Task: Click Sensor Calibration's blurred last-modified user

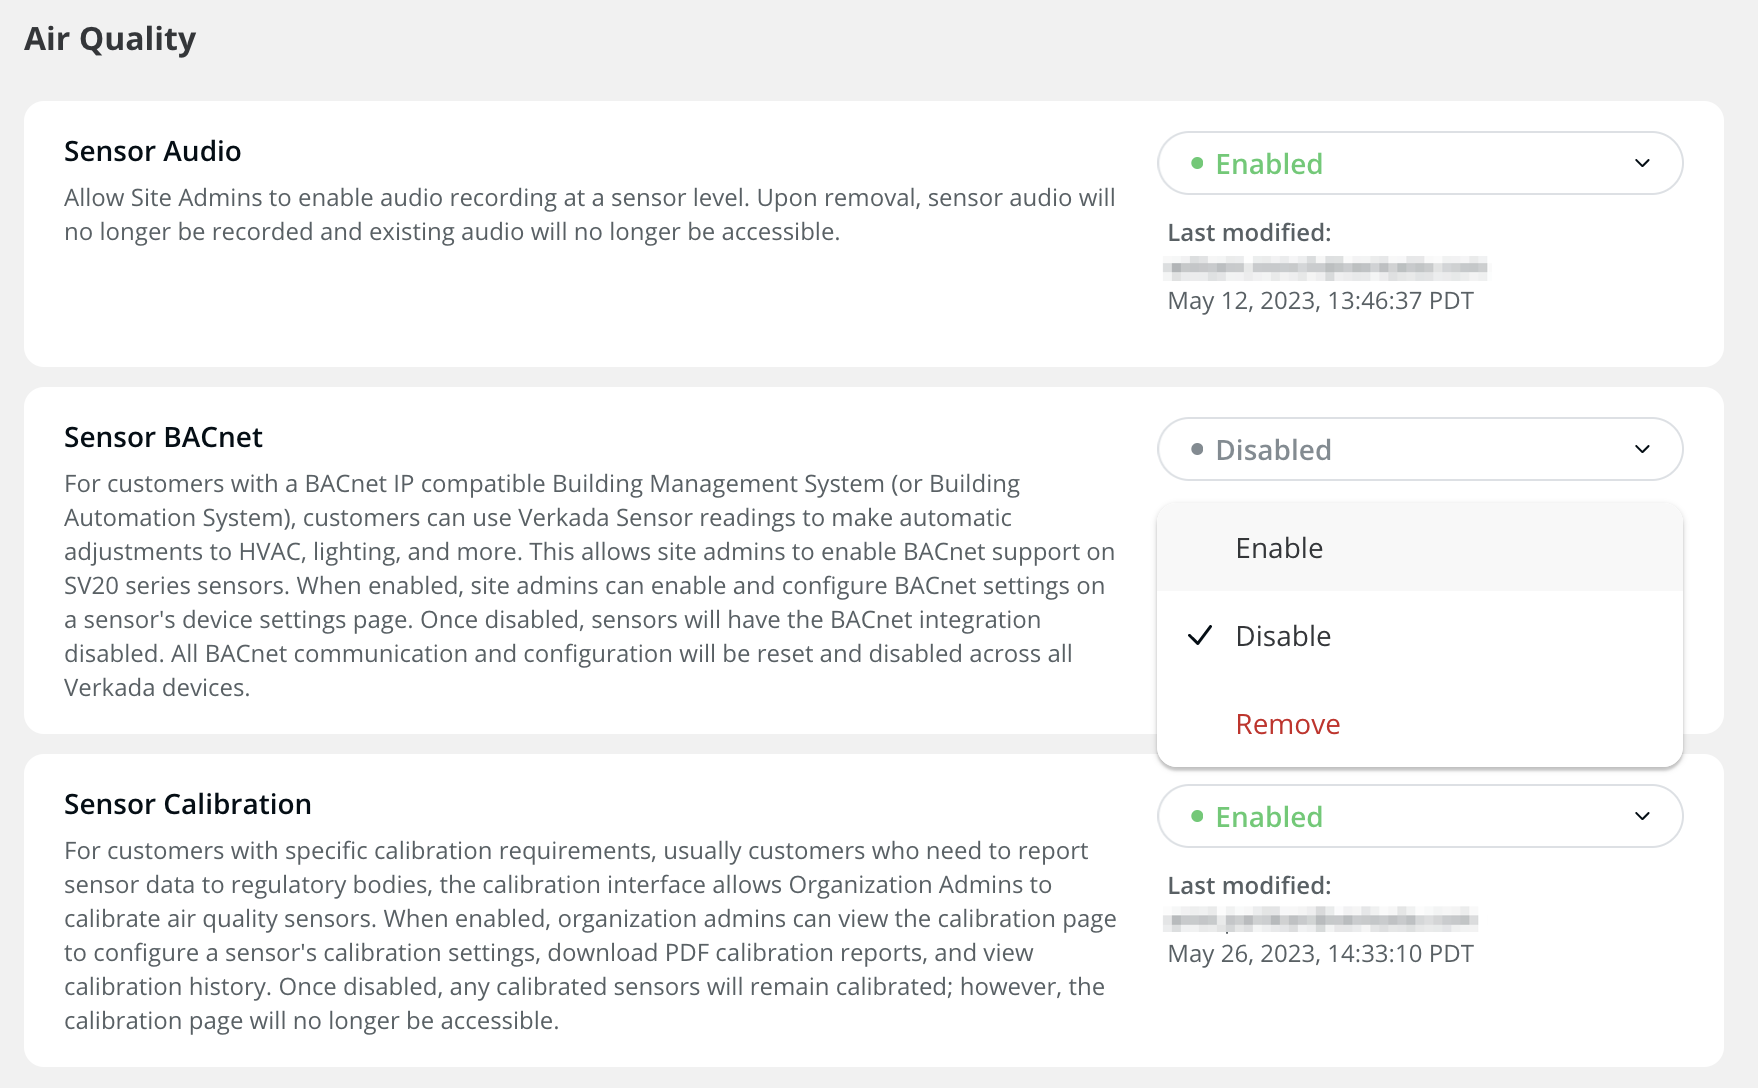Action: [1321, 919]
